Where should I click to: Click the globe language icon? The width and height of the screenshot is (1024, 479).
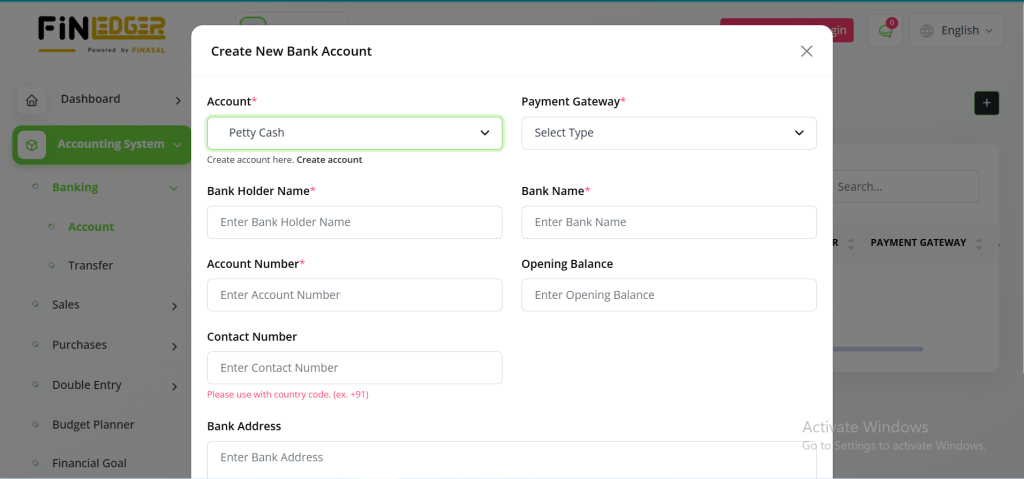[927, 31]
